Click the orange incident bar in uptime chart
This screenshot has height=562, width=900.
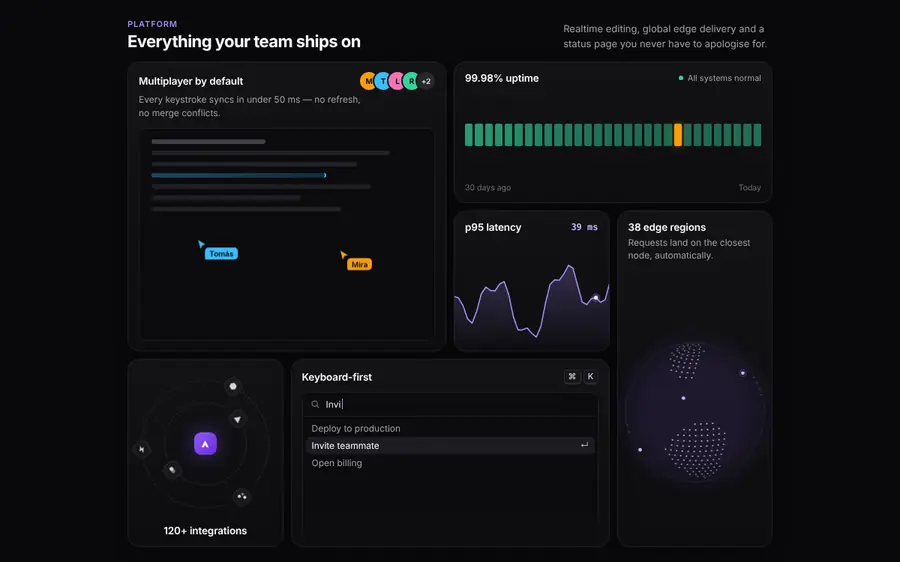[x=678, y=135]
